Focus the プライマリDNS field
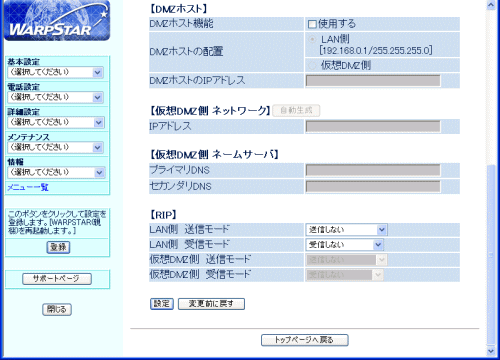Screen dimensions: 500x360 (373, 170)
